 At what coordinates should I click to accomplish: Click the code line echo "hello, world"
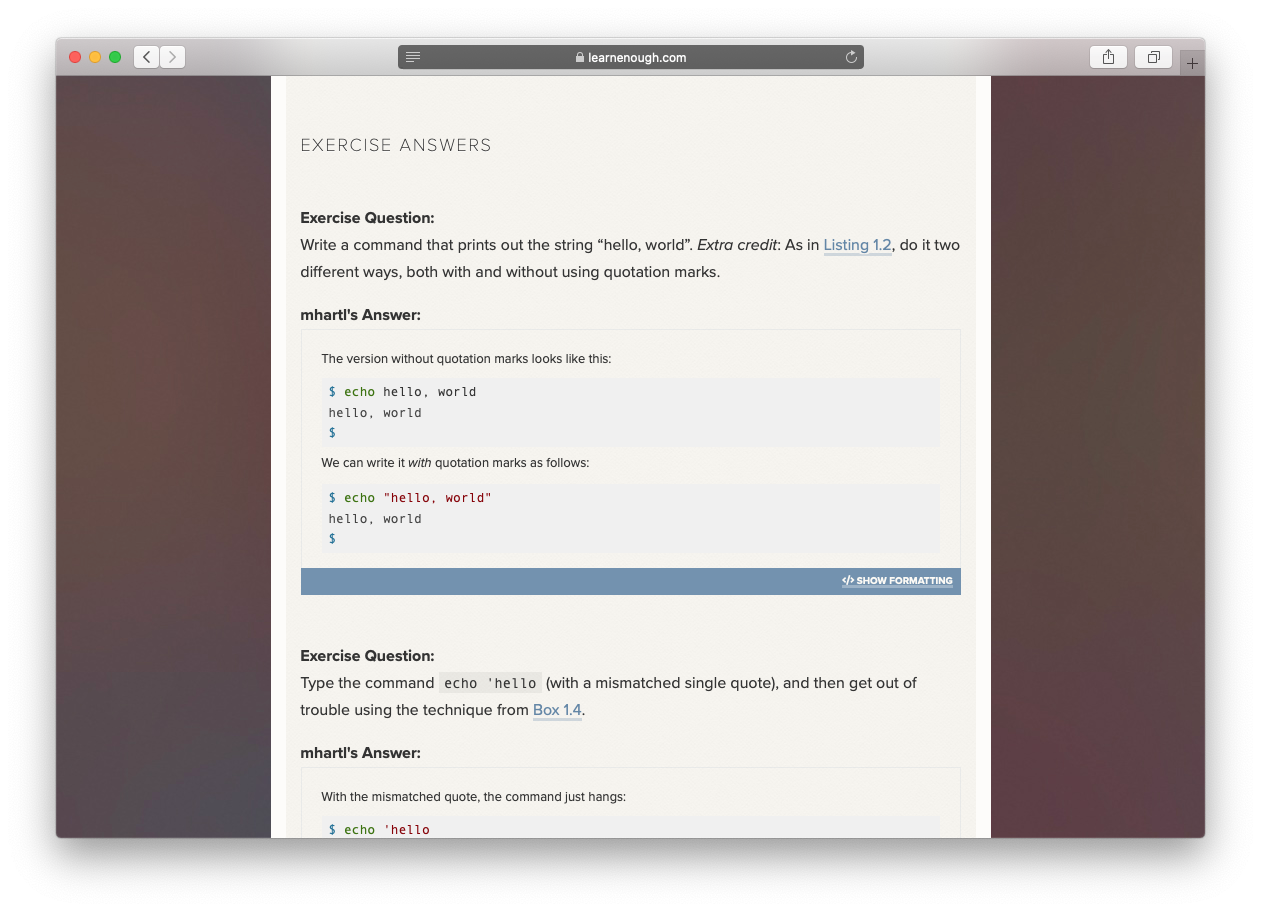click(417, 498)
